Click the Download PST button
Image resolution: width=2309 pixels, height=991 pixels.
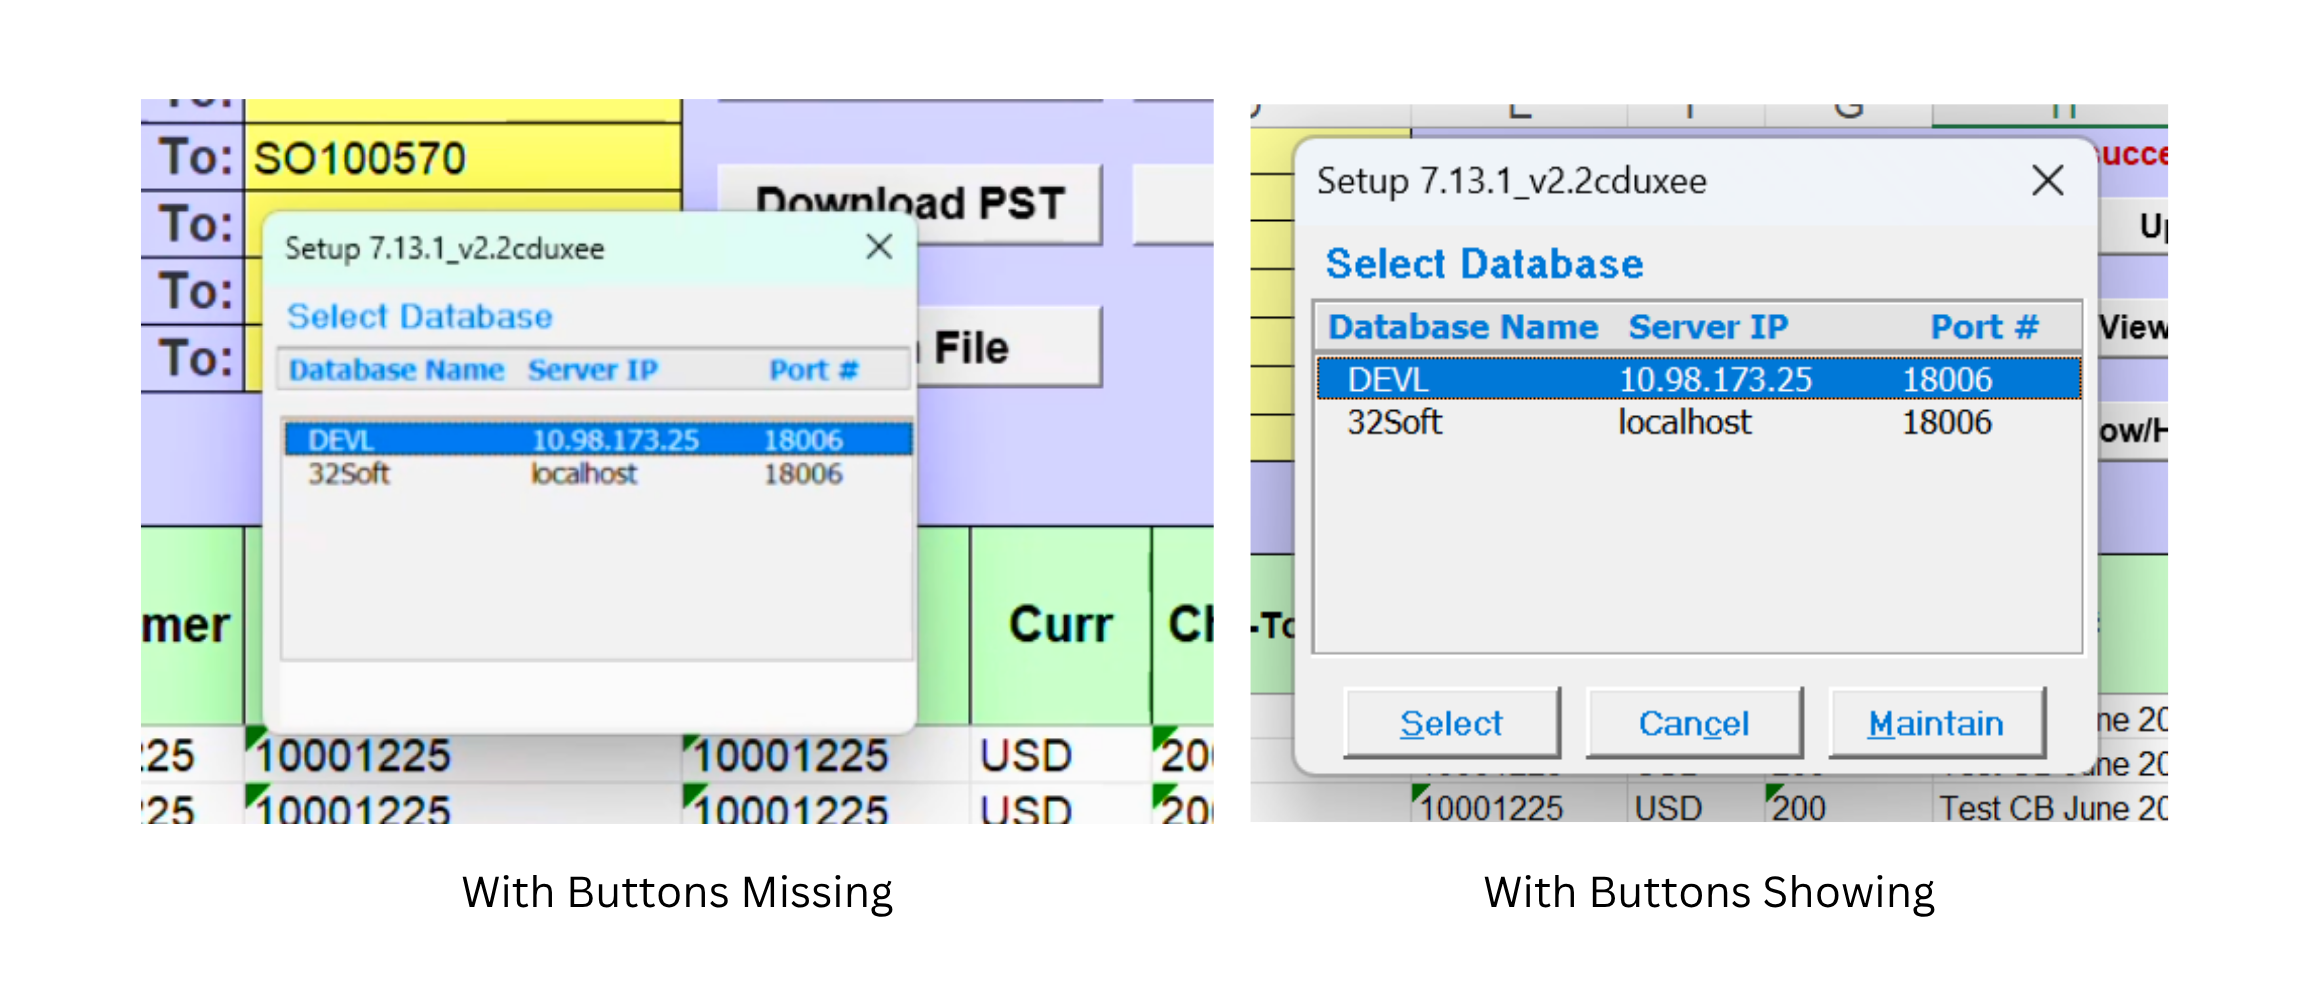[x=910, y=204]
